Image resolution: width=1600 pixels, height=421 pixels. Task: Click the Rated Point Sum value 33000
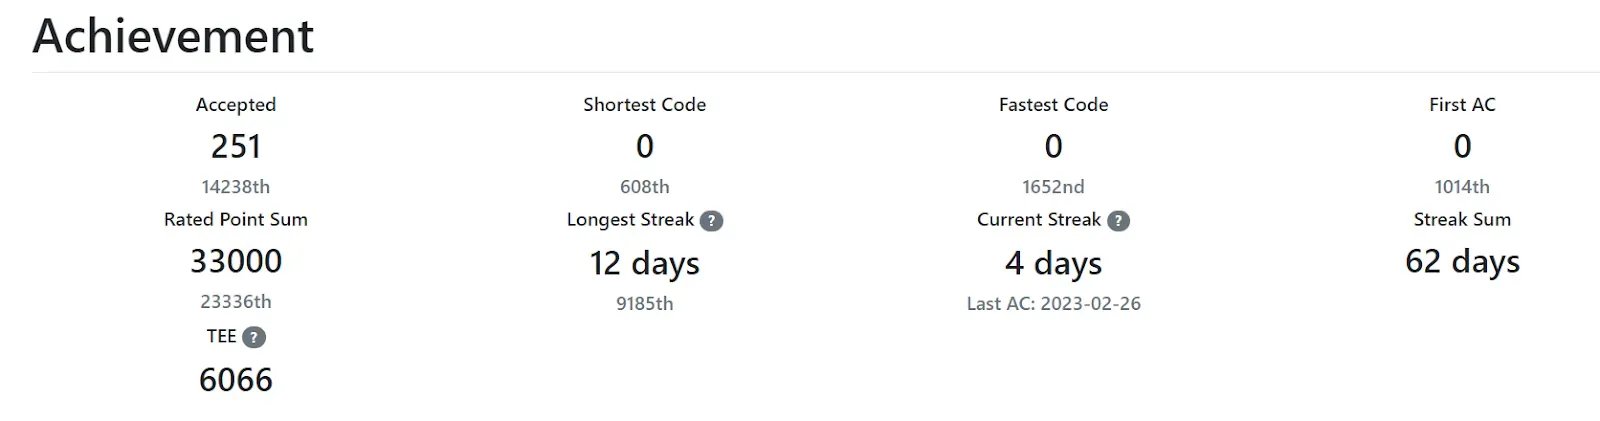[x=236, y=262]
